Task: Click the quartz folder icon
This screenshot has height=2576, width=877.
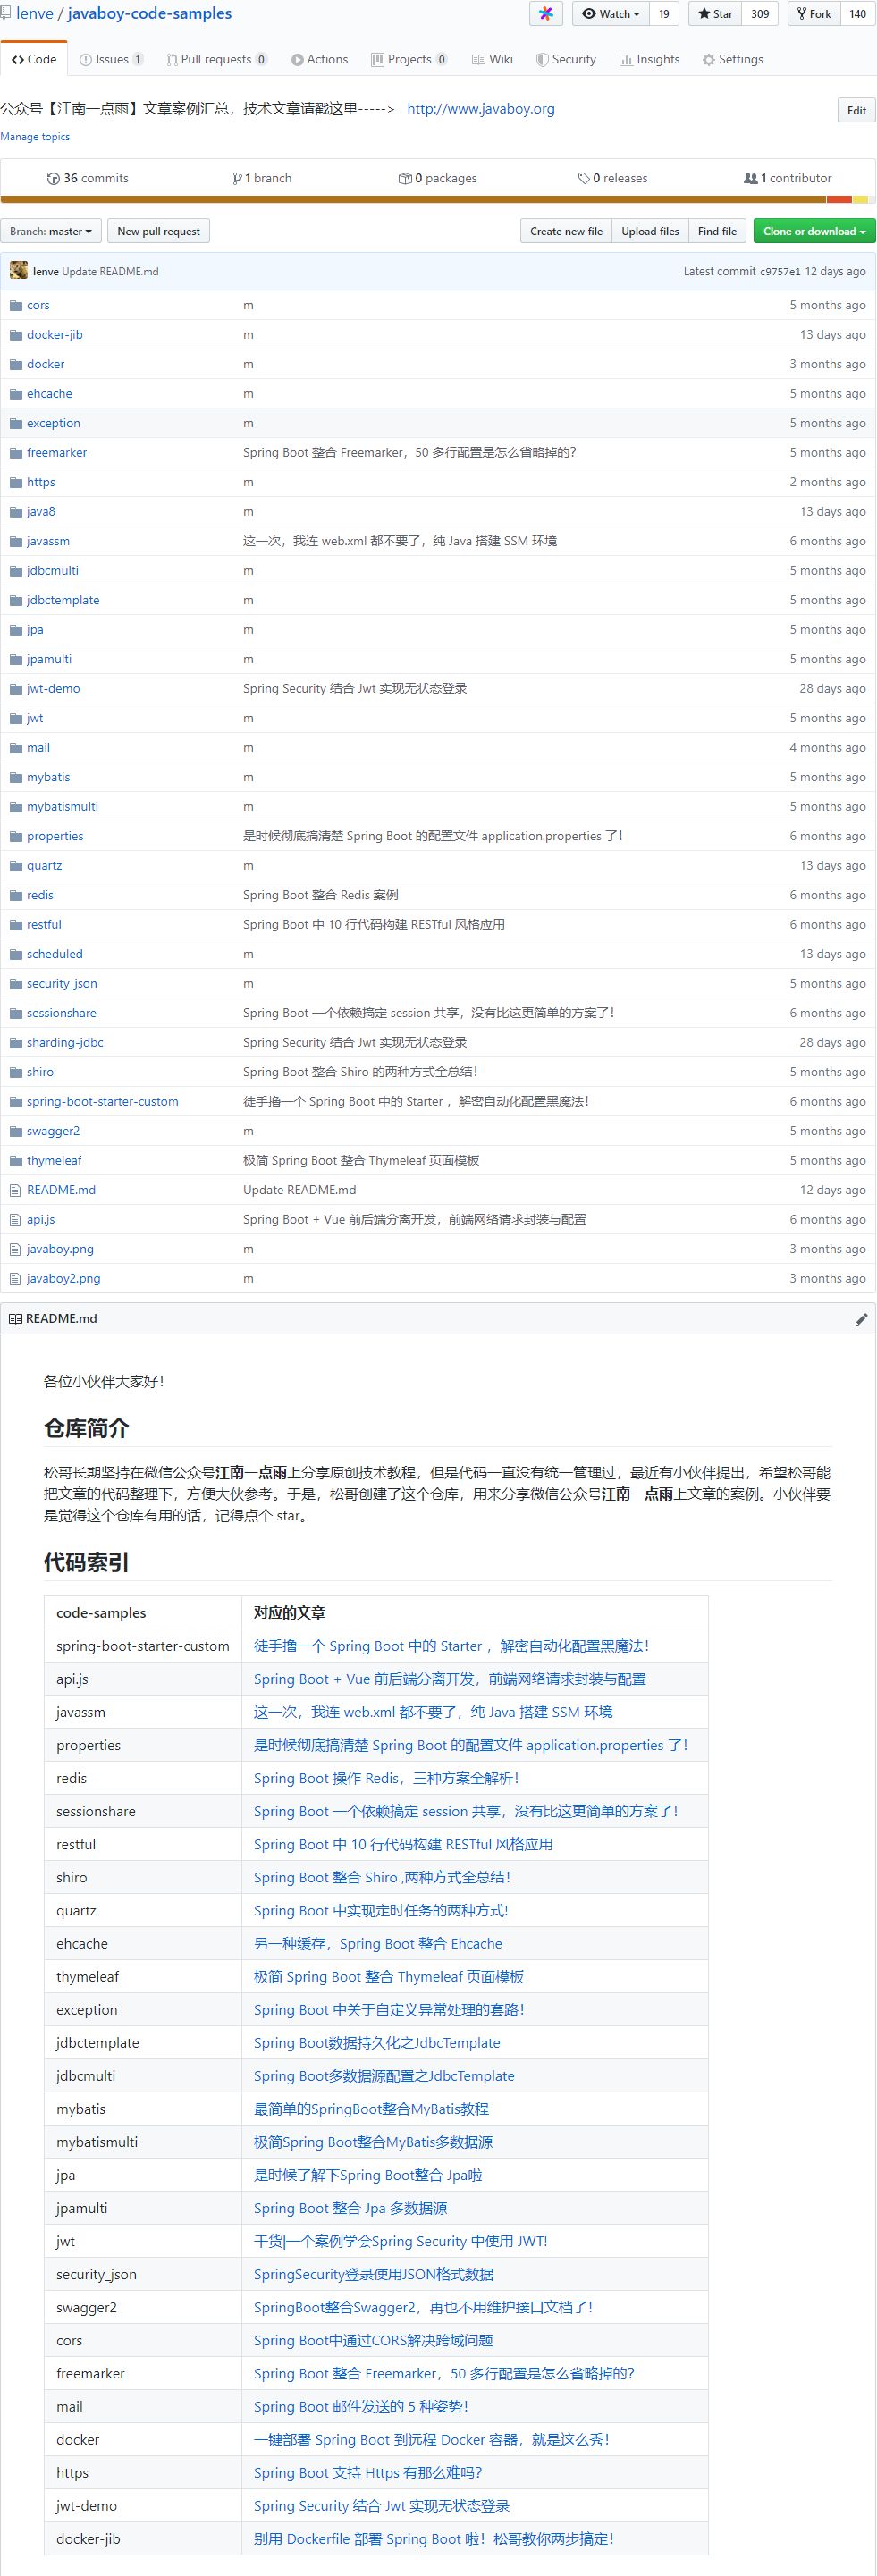Action: click(x=16, y=866)
